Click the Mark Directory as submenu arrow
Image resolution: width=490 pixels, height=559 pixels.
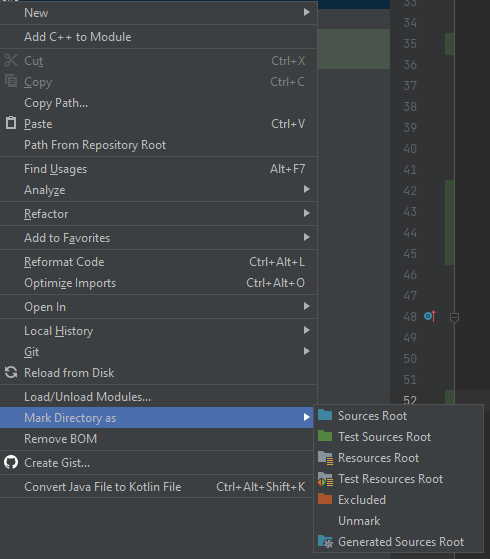[306, 417]
